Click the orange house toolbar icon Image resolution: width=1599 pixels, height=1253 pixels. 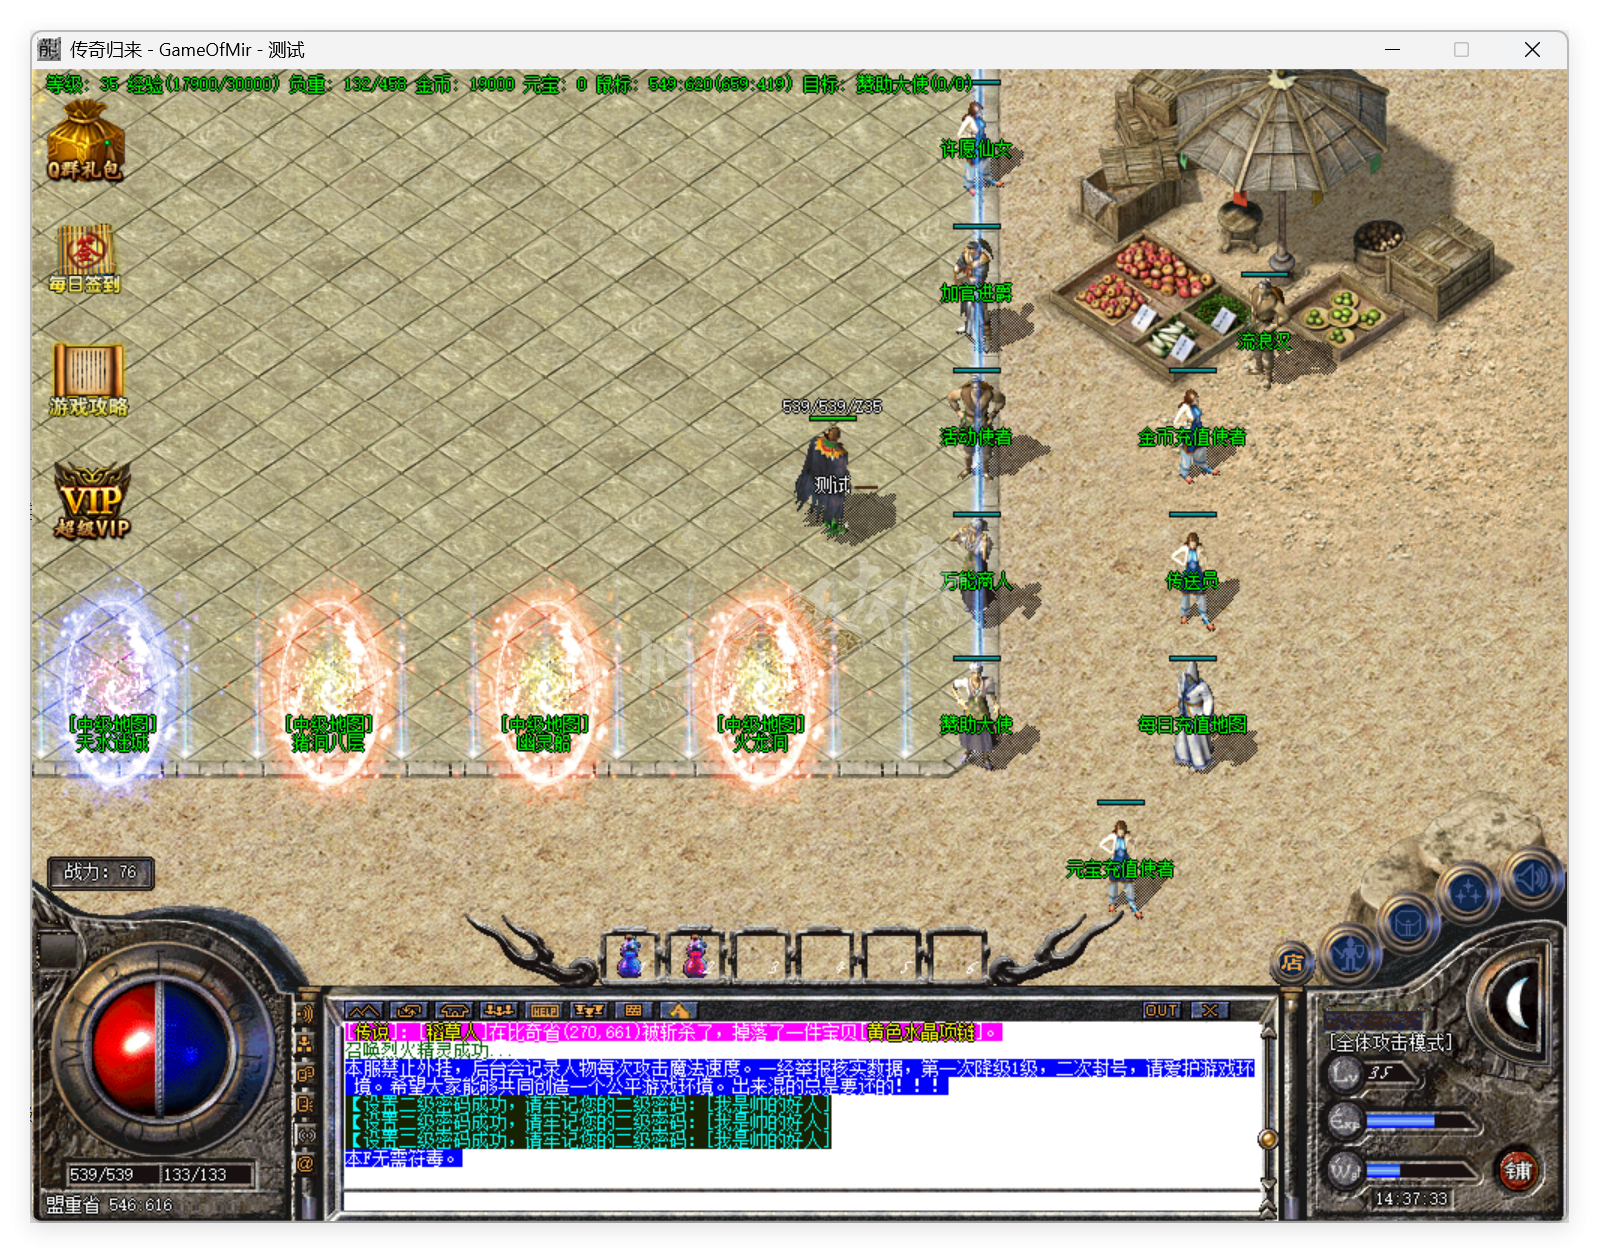coord(679,1010)
